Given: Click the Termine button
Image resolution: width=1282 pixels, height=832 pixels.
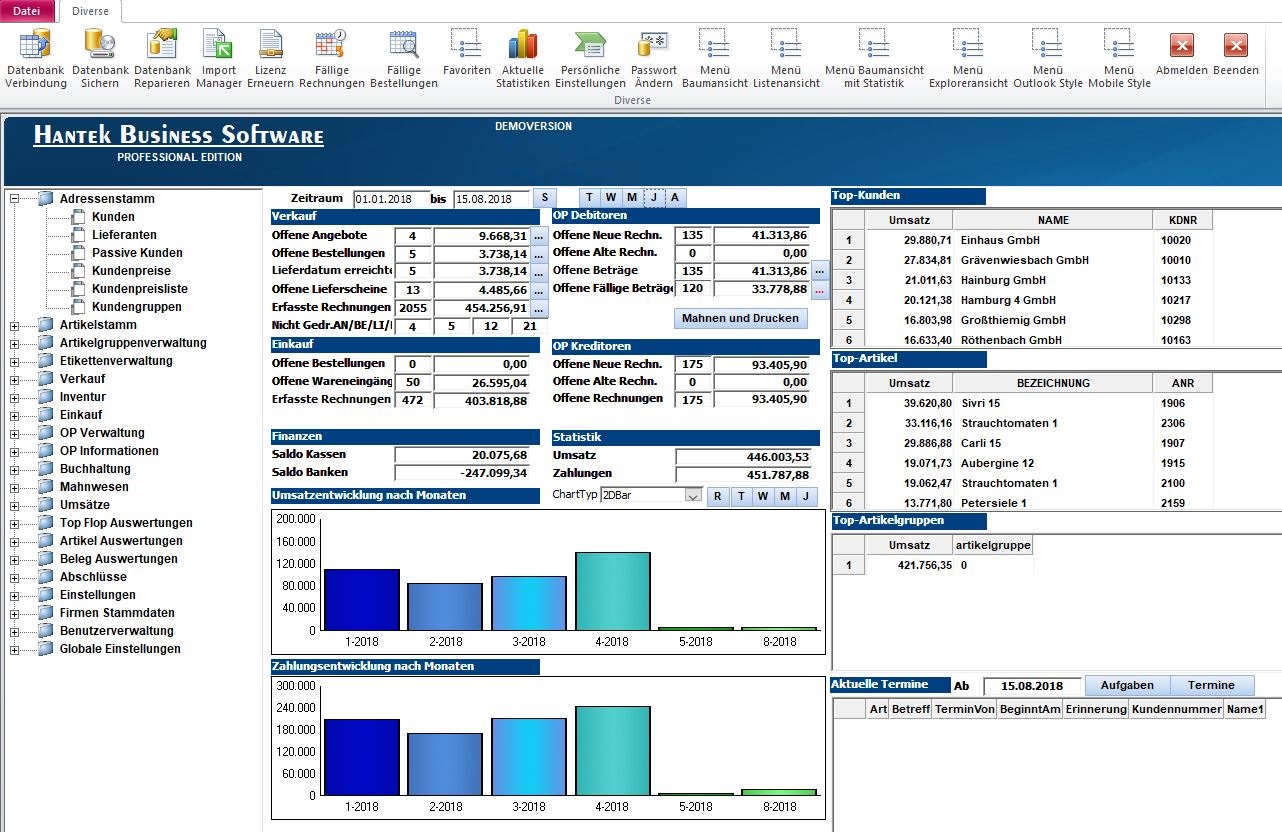Looking at the screenshot, I should (x=1211, y=686).
